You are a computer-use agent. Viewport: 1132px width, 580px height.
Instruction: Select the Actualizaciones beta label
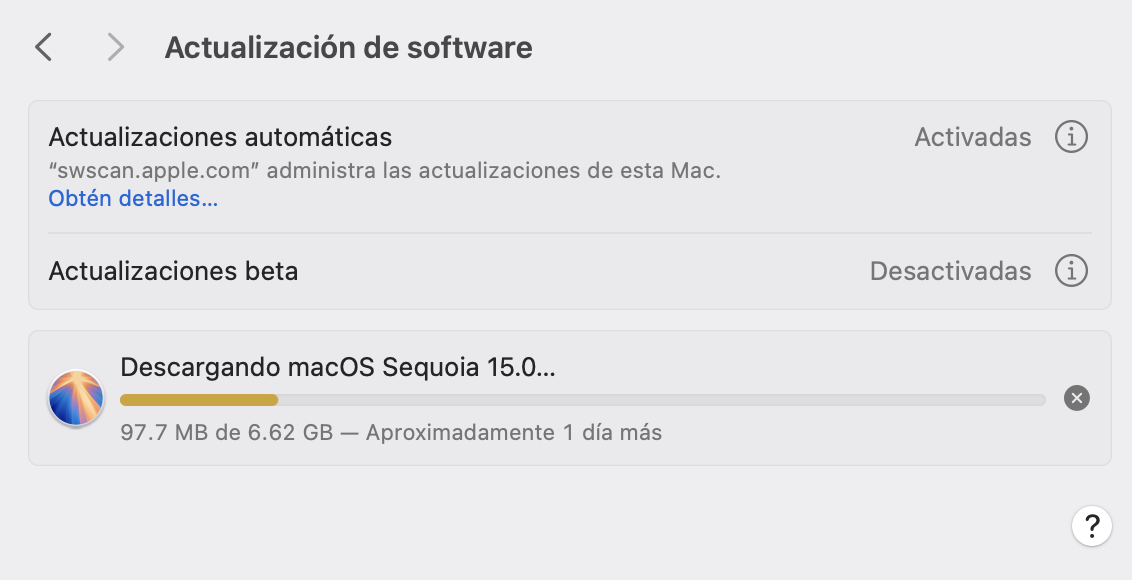(x=173, y=271)
